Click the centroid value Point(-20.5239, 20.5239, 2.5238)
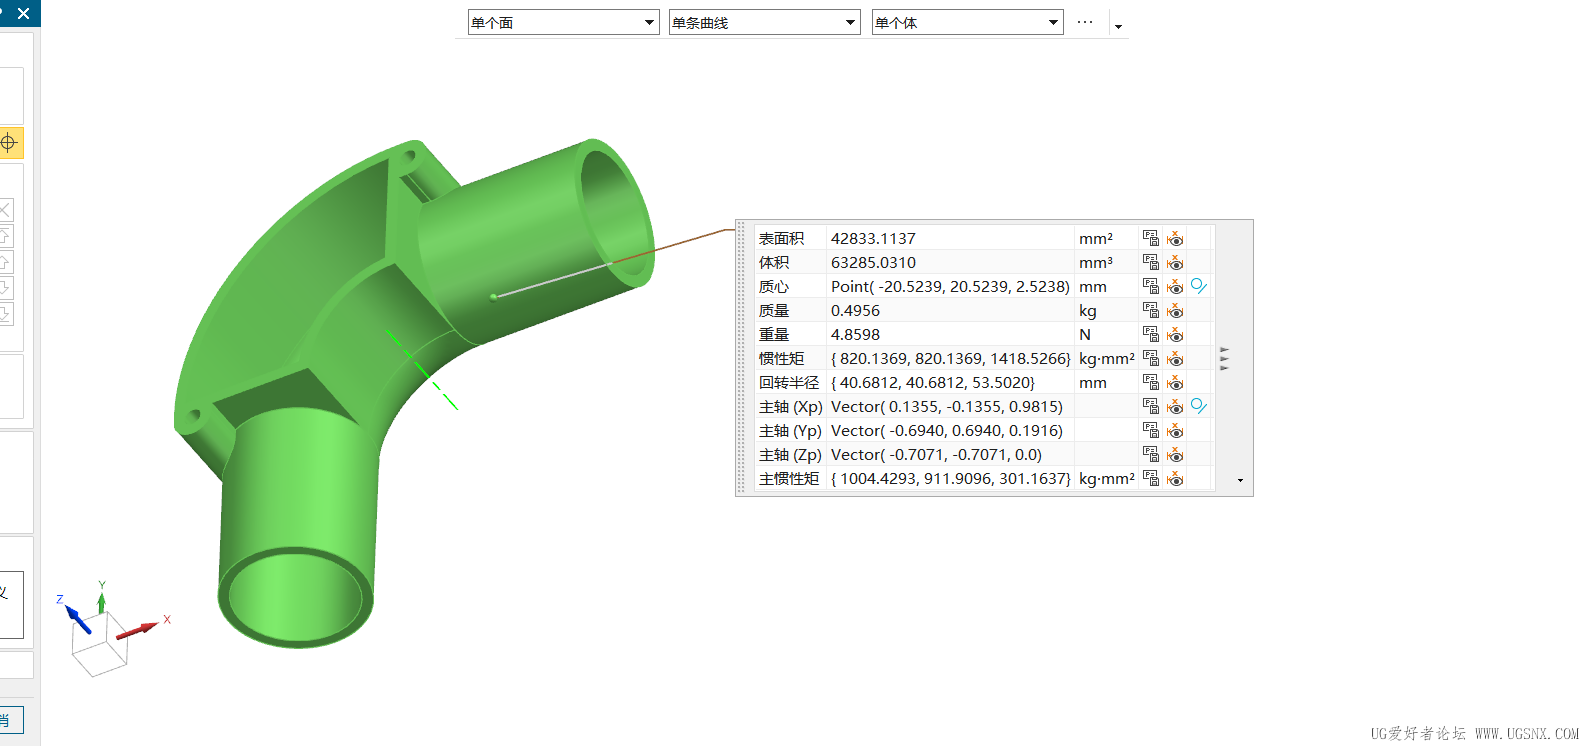The image size is (1584, 746). [950, 286]
